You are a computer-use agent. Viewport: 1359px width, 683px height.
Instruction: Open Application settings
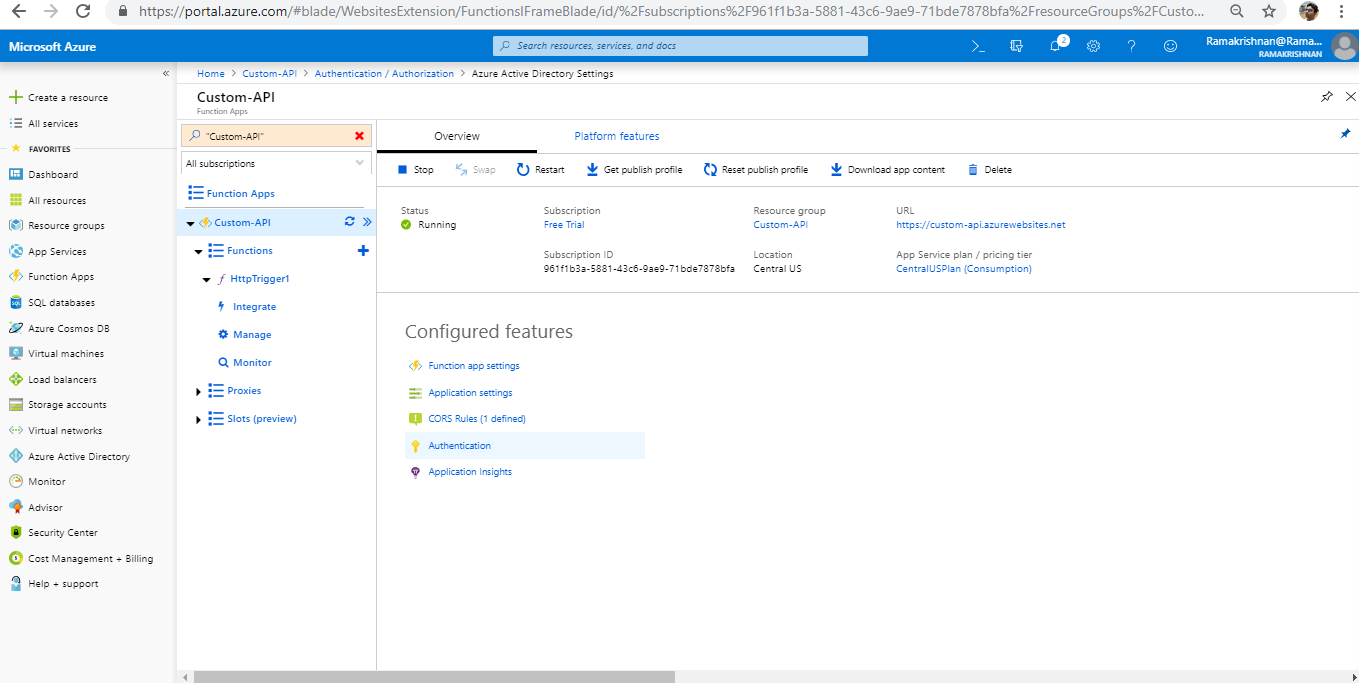tap(470, 393)
